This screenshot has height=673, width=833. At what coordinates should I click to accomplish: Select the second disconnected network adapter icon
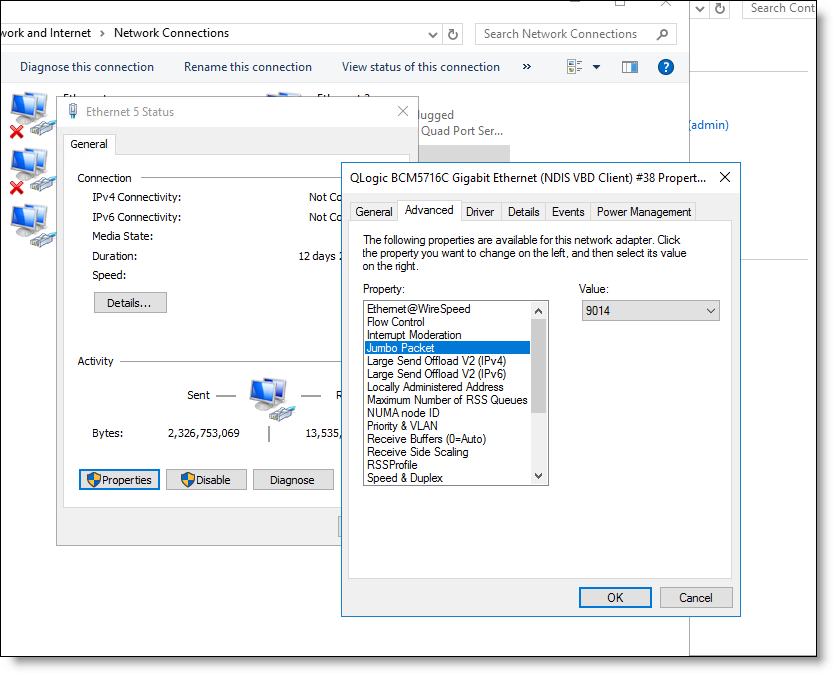pyautogui.click(x=31, y=171)
